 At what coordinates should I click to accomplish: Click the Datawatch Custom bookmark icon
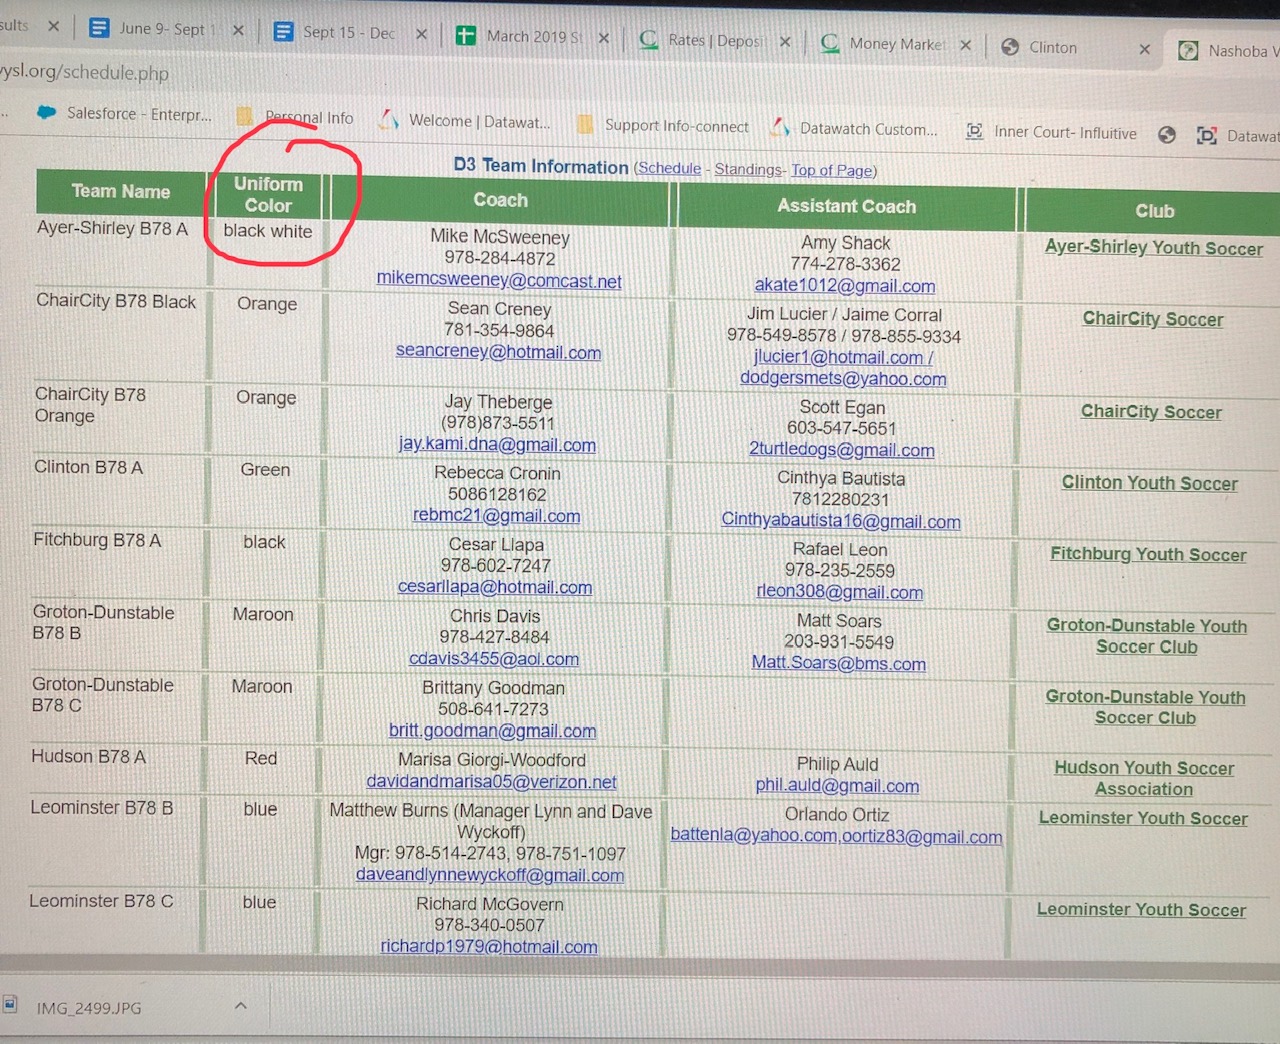click(781, 128)
